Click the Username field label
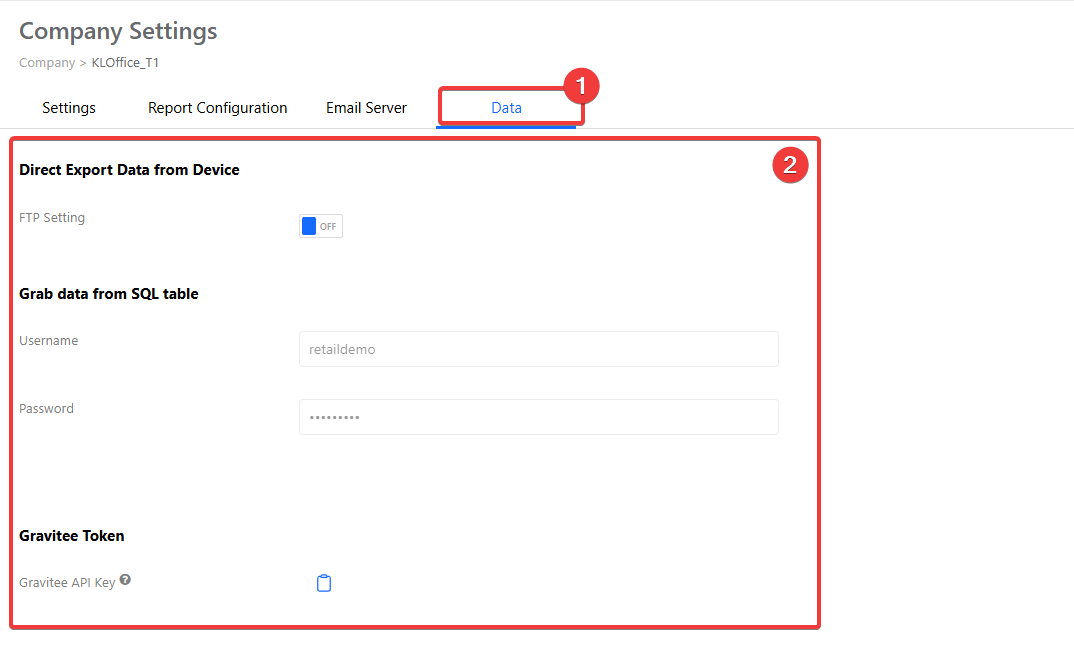The image size is (1074, 656). pos(49,341)
